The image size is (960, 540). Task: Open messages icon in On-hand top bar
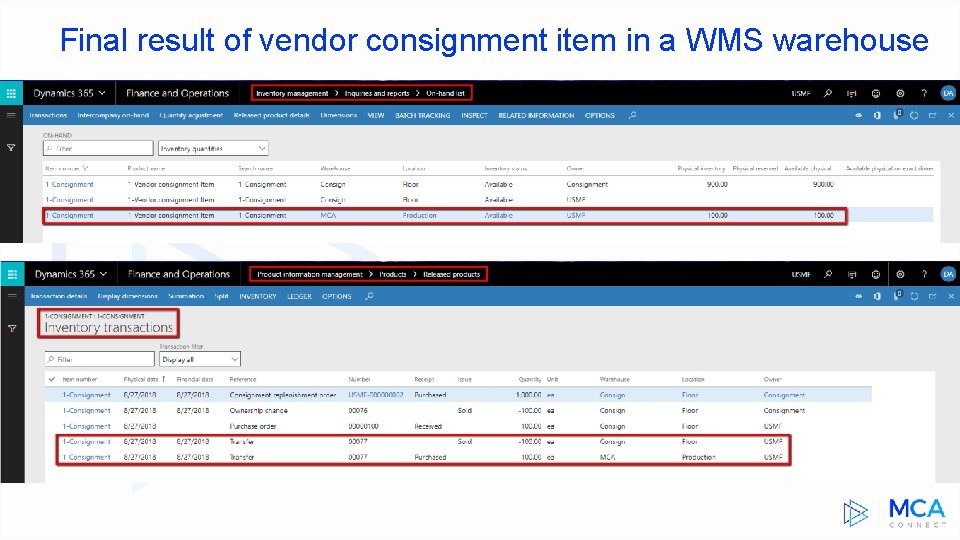852,93
